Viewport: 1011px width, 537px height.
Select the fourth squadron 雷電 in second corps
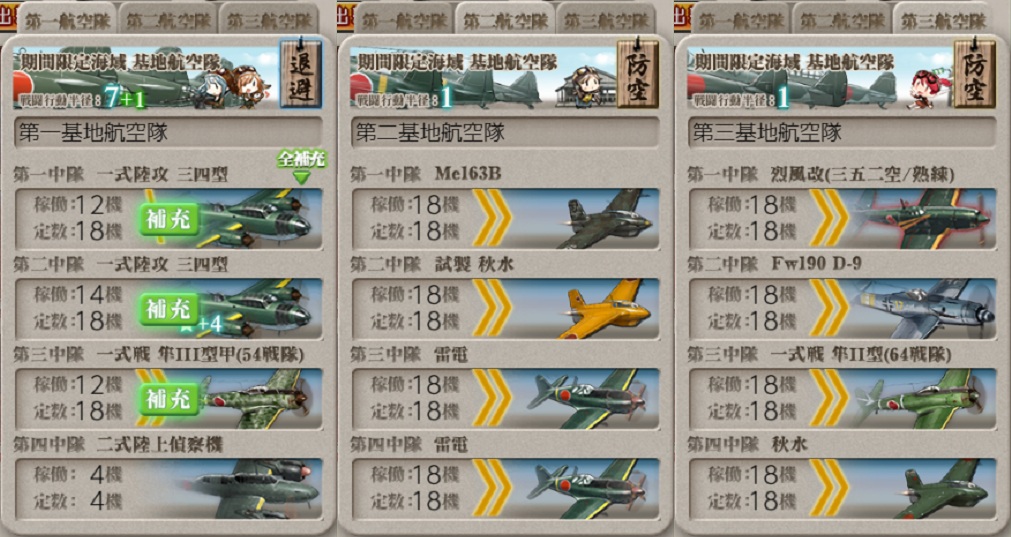506,489
